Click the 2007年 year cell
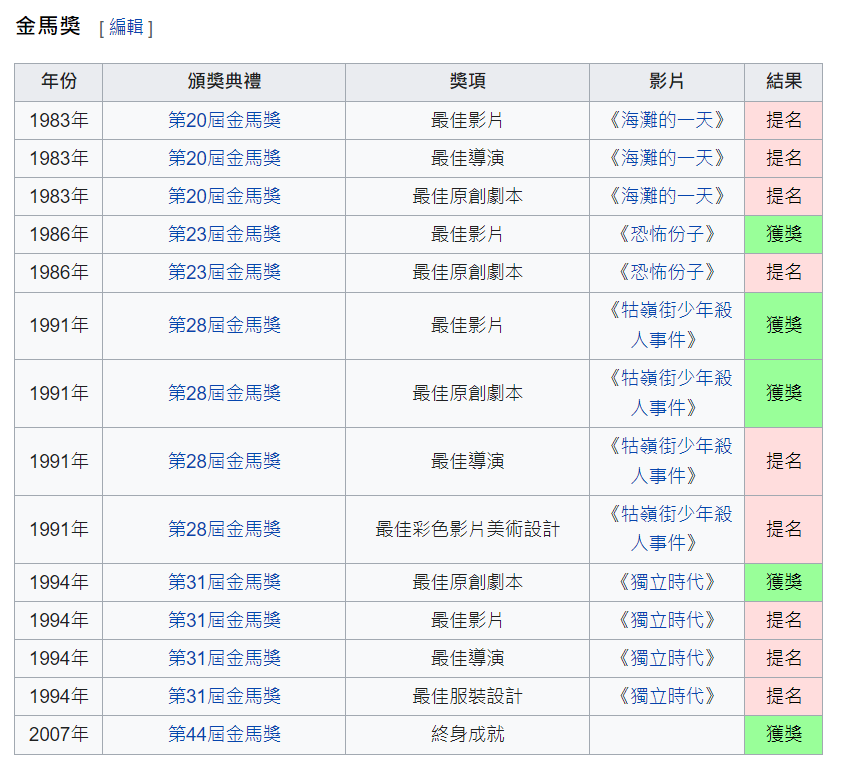 59,734
